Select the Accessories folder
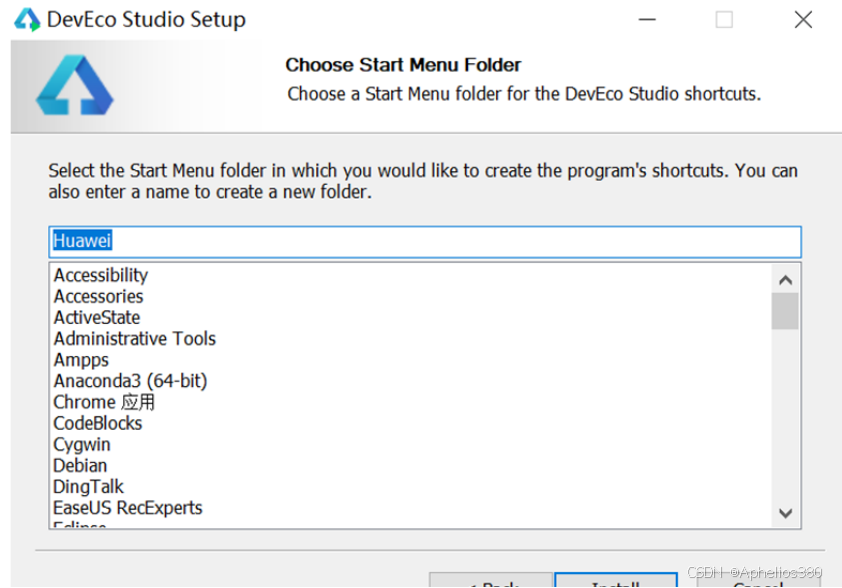The image size is (842, 588). (98, 296)
